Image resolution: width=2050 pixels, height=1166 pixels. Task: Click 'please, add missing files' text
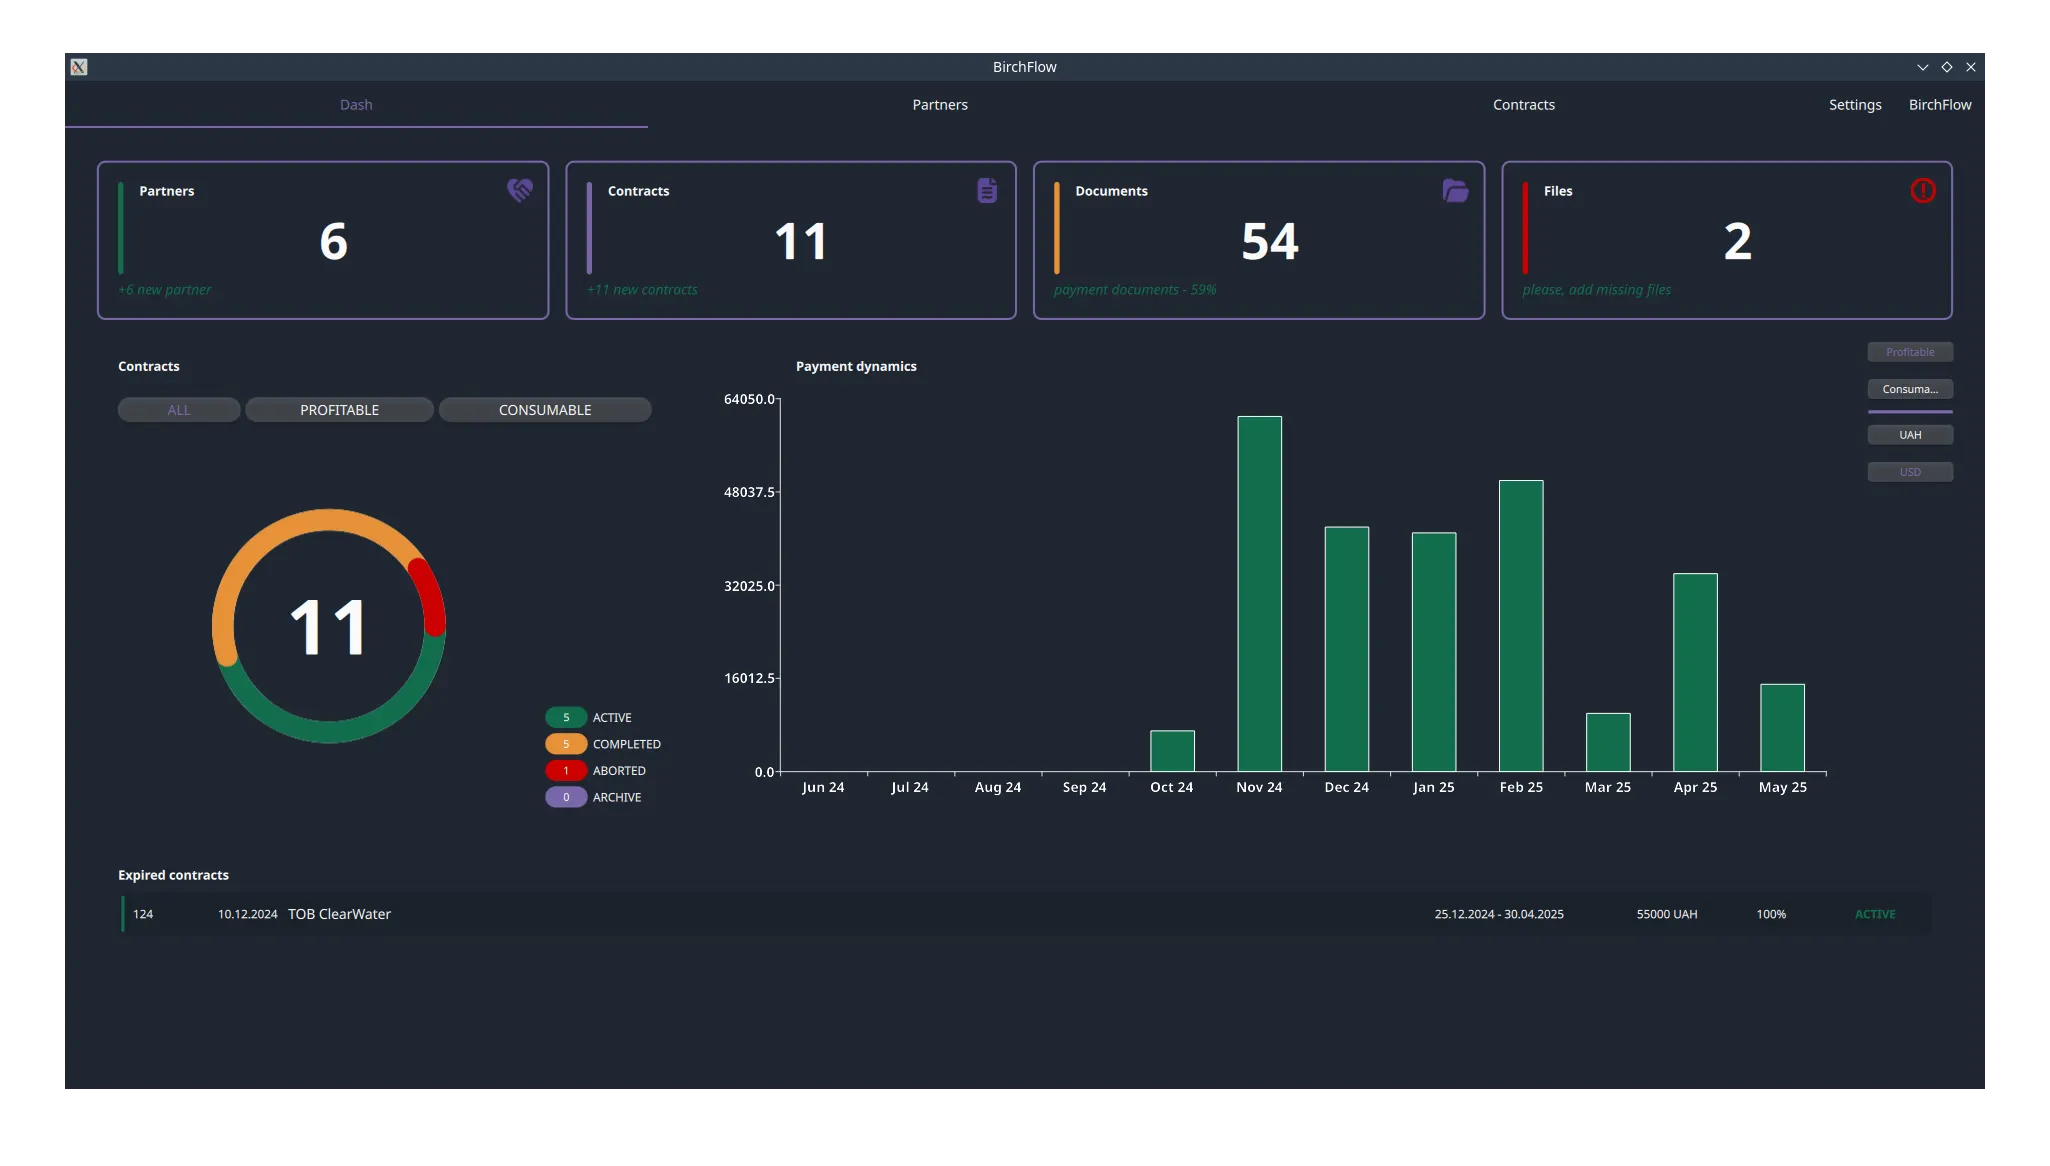(x=1596, y=290)
